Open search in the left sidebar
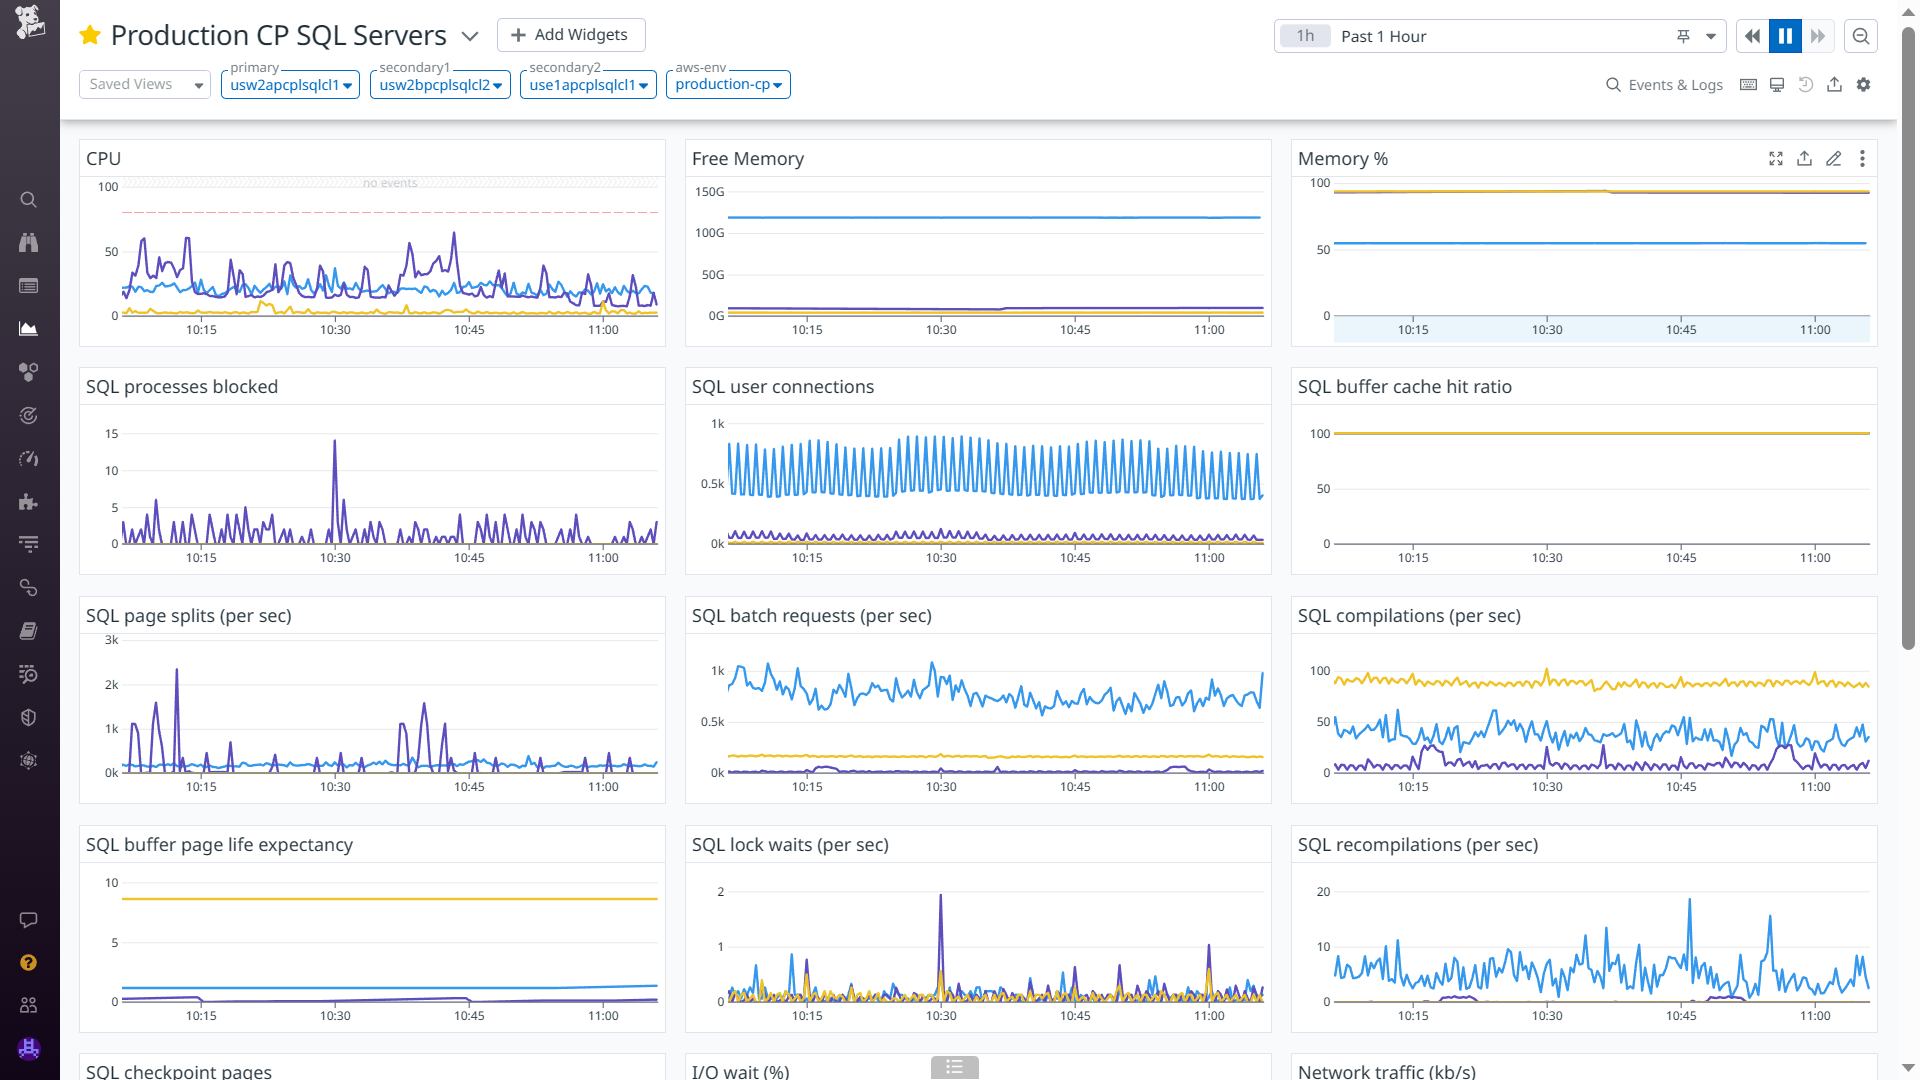 point(29,200)
